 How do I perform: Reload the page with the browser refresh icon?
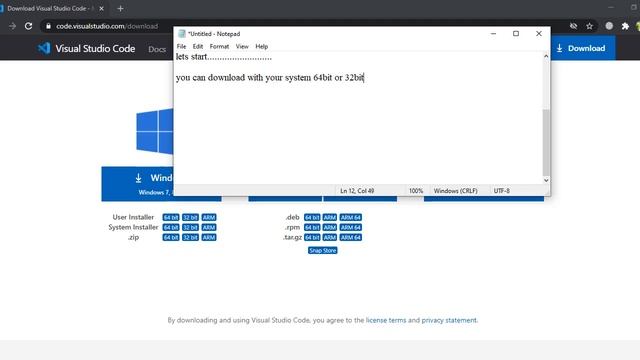28,26
